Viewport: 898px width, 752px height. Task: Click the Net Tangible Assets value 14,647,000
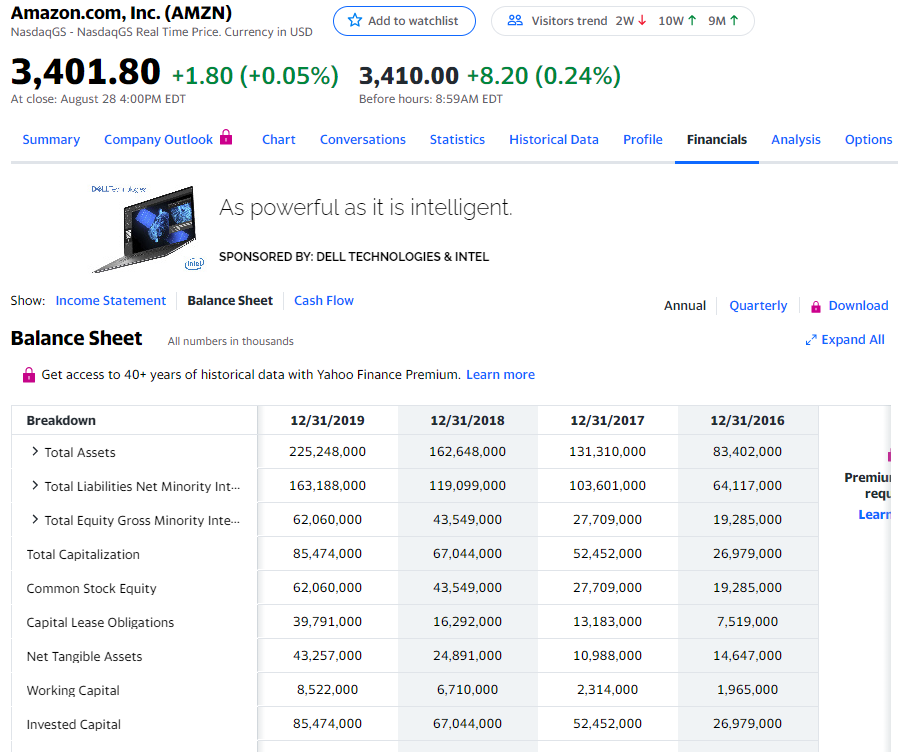click(x=747, y=655)
